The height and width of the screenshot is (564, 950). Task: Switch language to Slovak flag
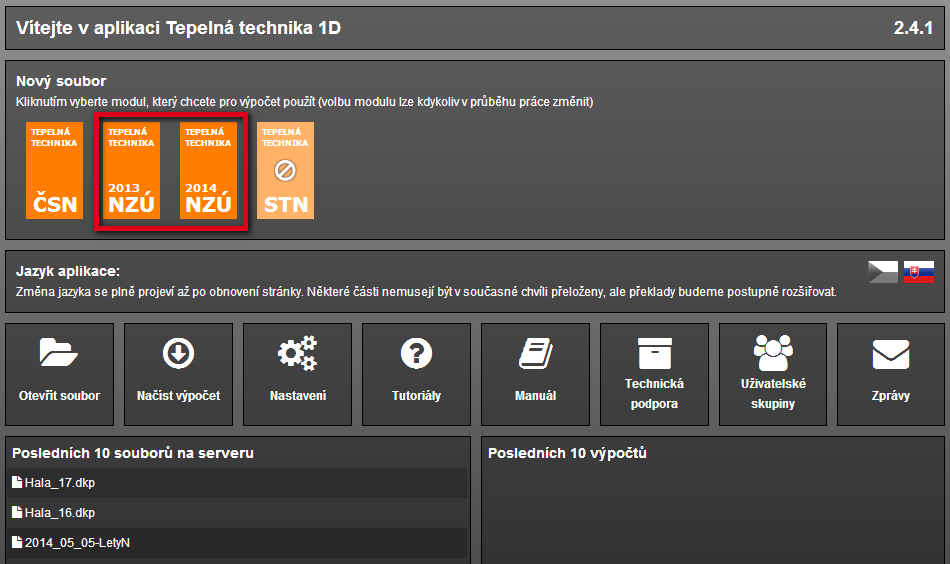click(x=918, y=272)
